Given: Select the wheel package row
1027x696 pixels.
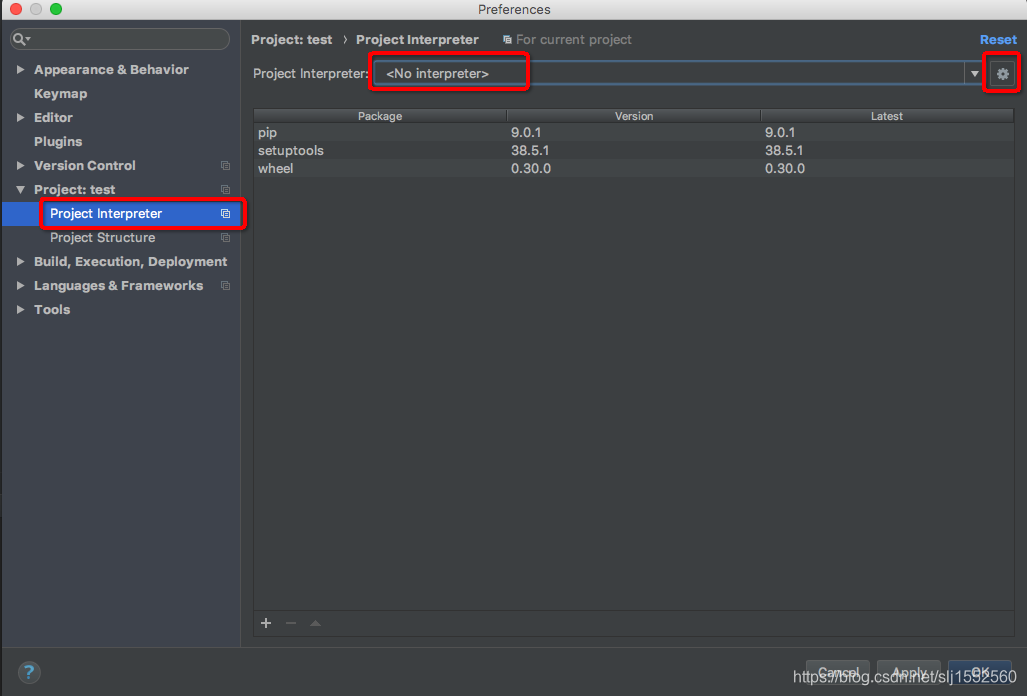Looking at the screenshot, I should 633,168.
